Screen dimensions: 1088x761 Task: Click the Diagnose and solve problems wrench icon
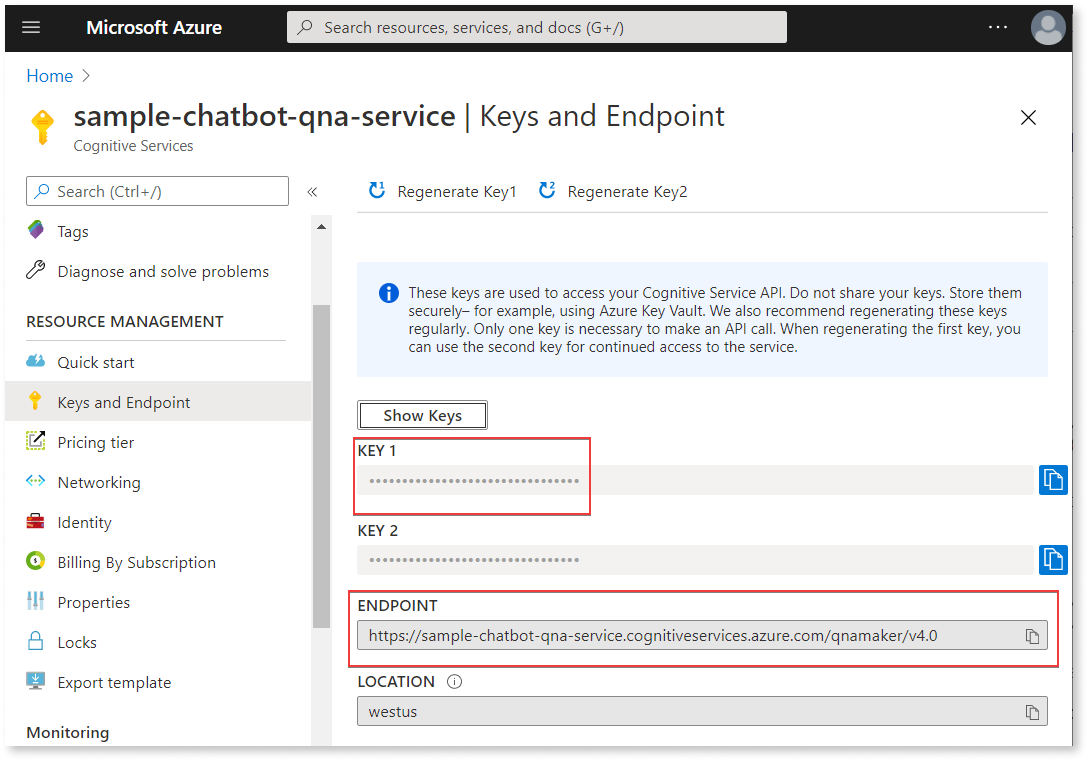pos(35,271)
